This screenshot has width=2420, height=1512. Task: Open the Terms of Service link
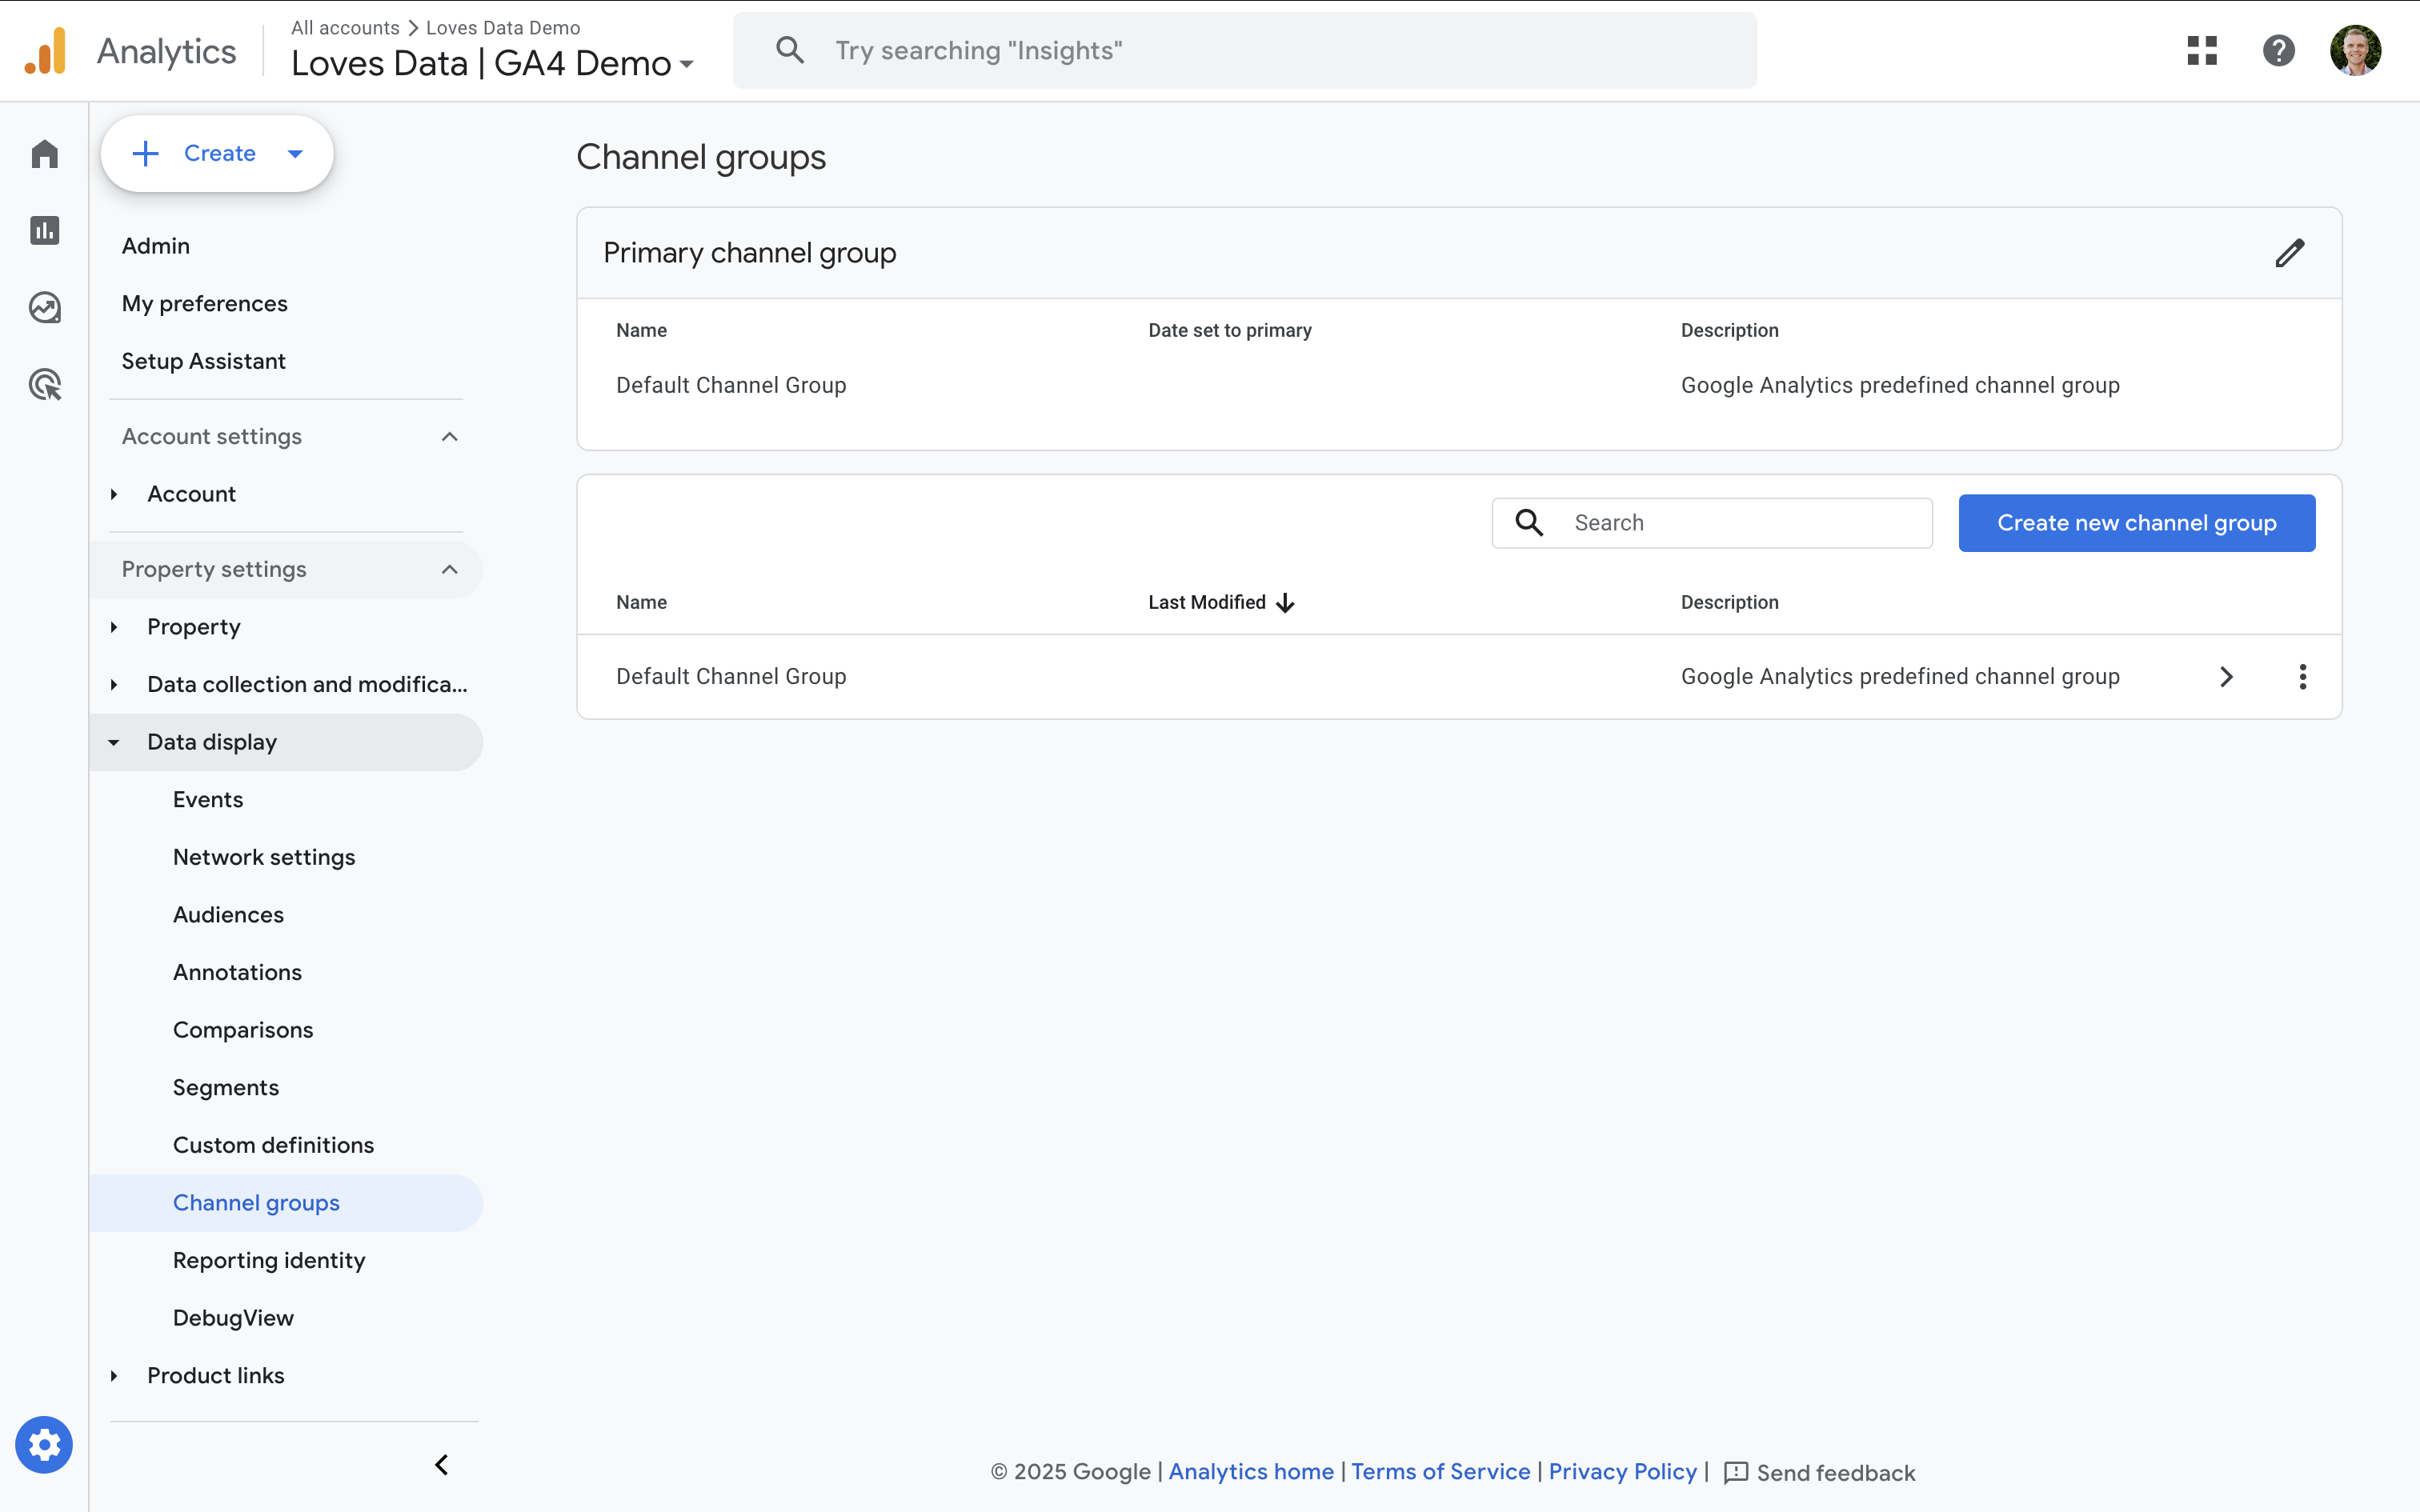pyautogui.click(x=1441, y=1472)
